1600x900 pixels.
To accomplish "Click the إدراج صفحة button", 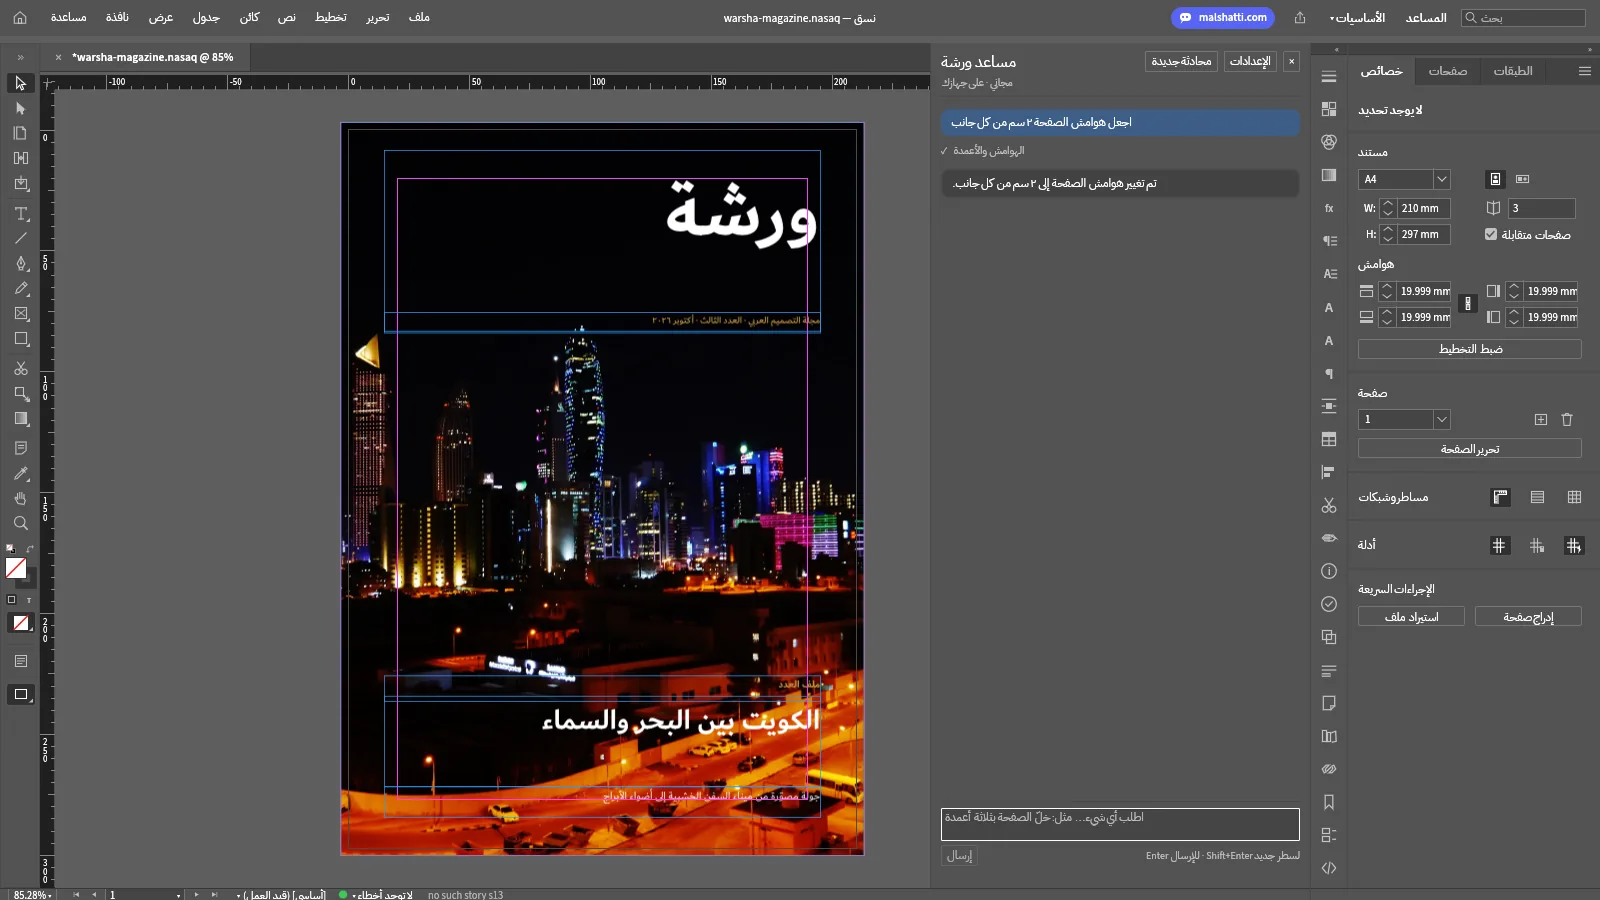I will point(1528,617).
